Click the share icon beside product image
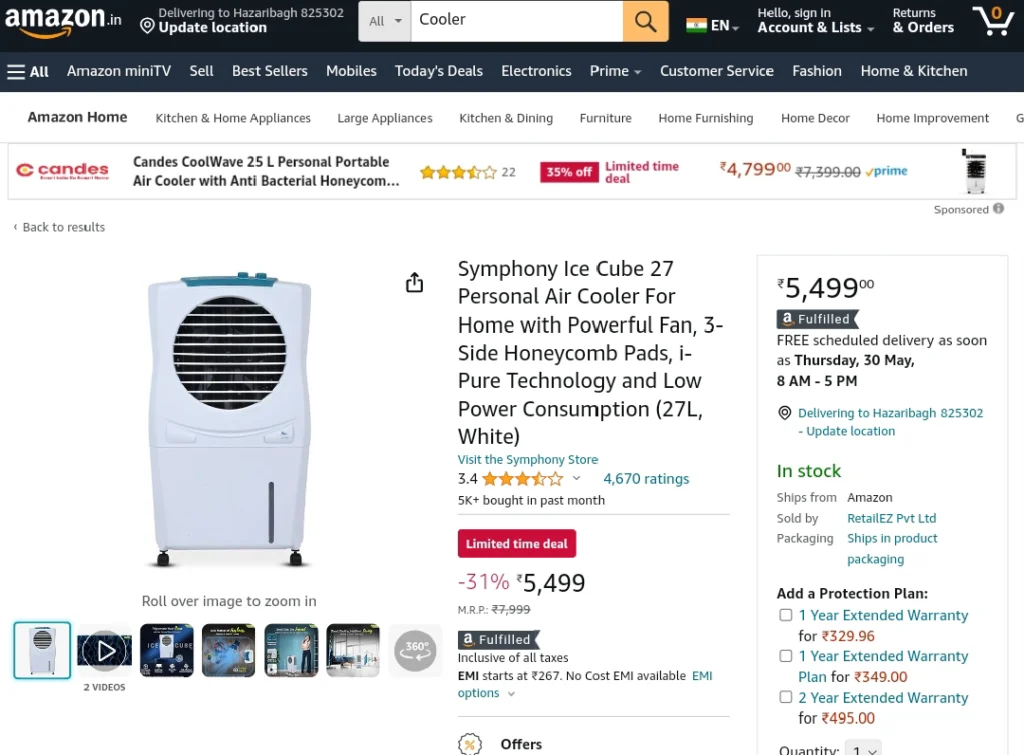The width and height of the screenshot is (1024, 755). coord(414,282)
